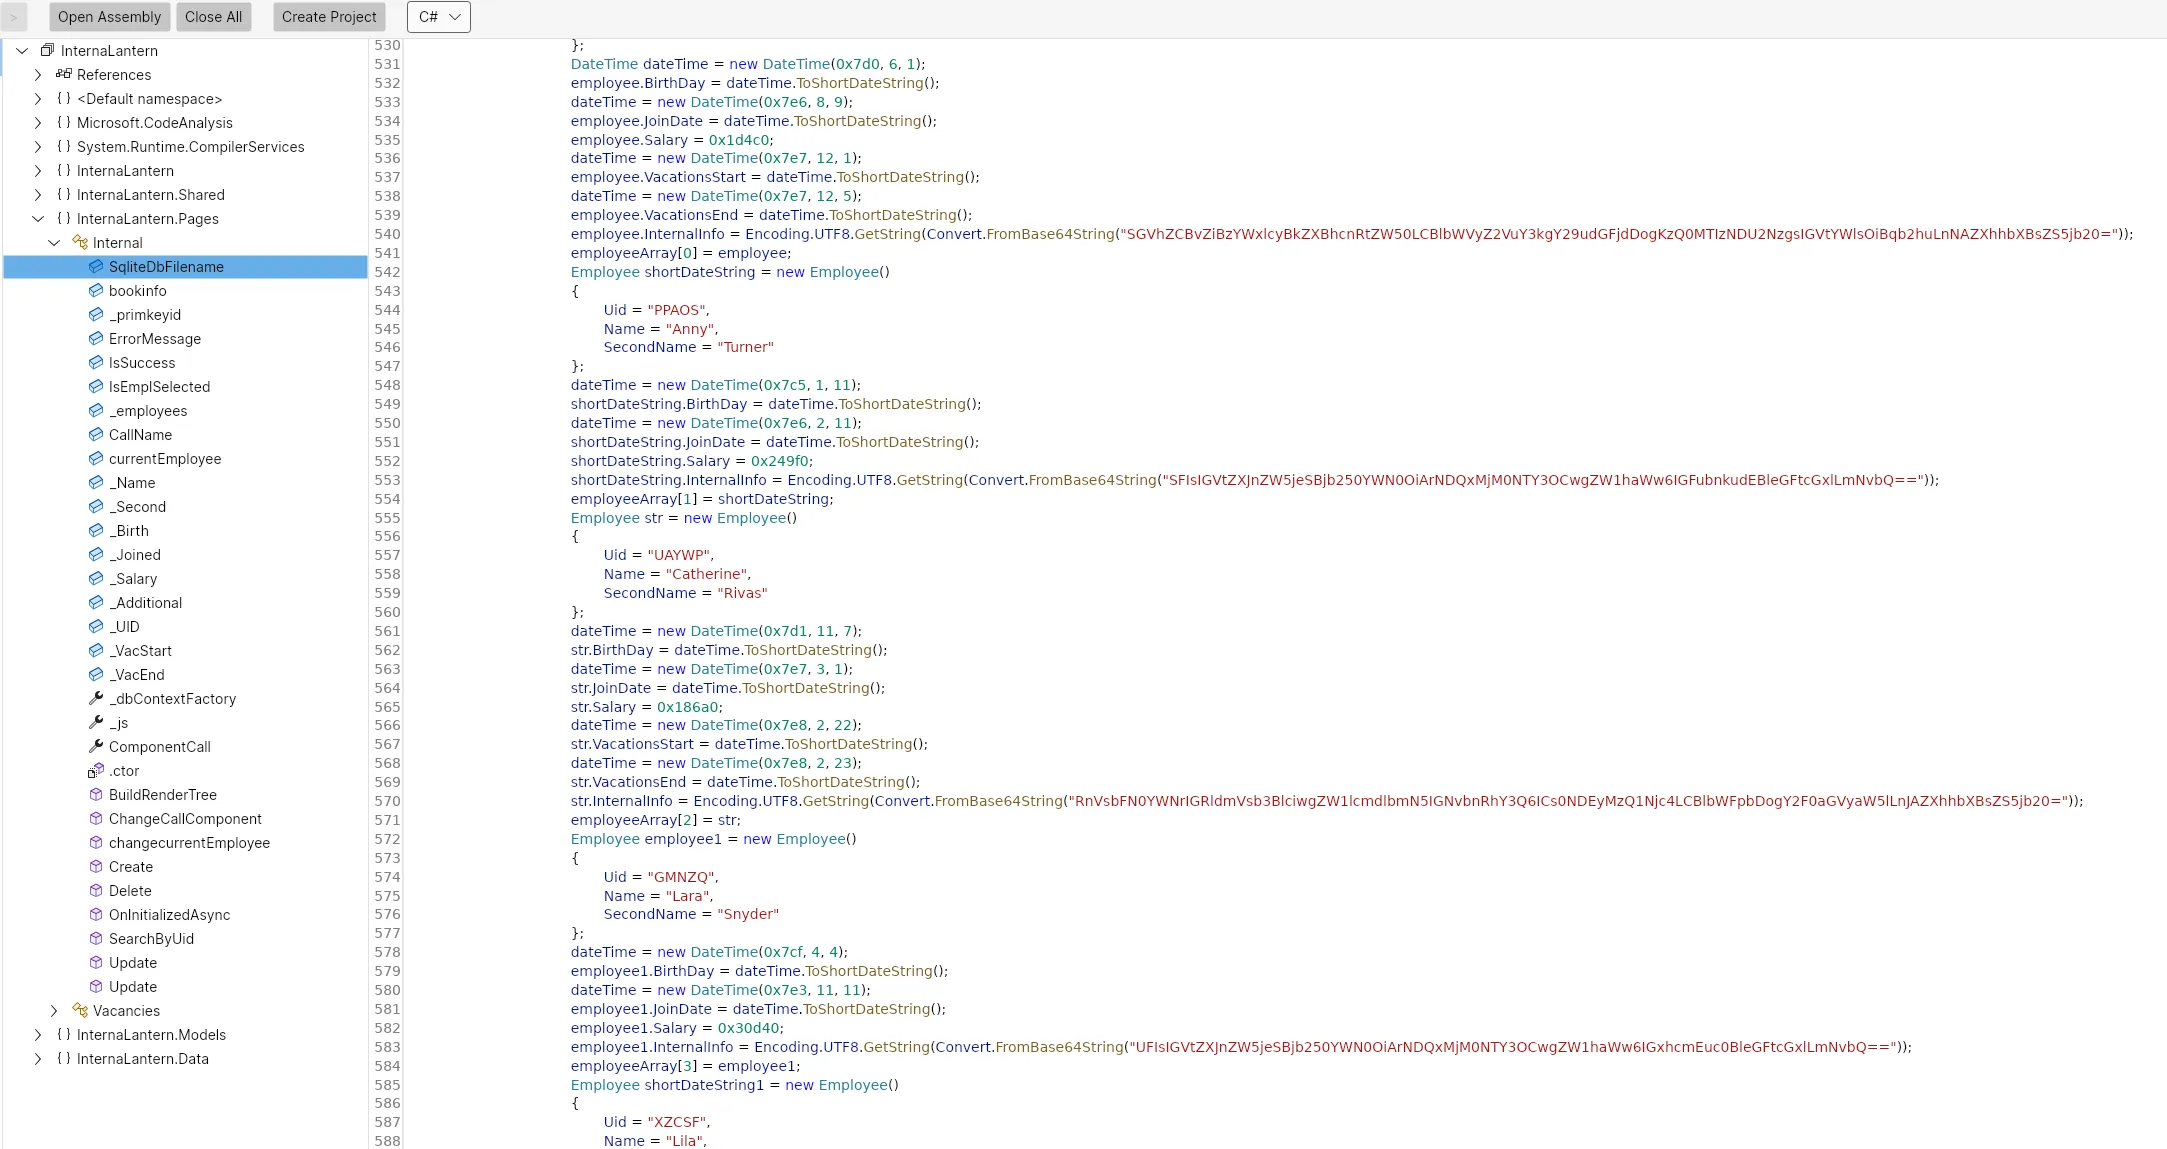2167x1149 pixels.
Task: Click the Close All button
Action: point(213,17)
